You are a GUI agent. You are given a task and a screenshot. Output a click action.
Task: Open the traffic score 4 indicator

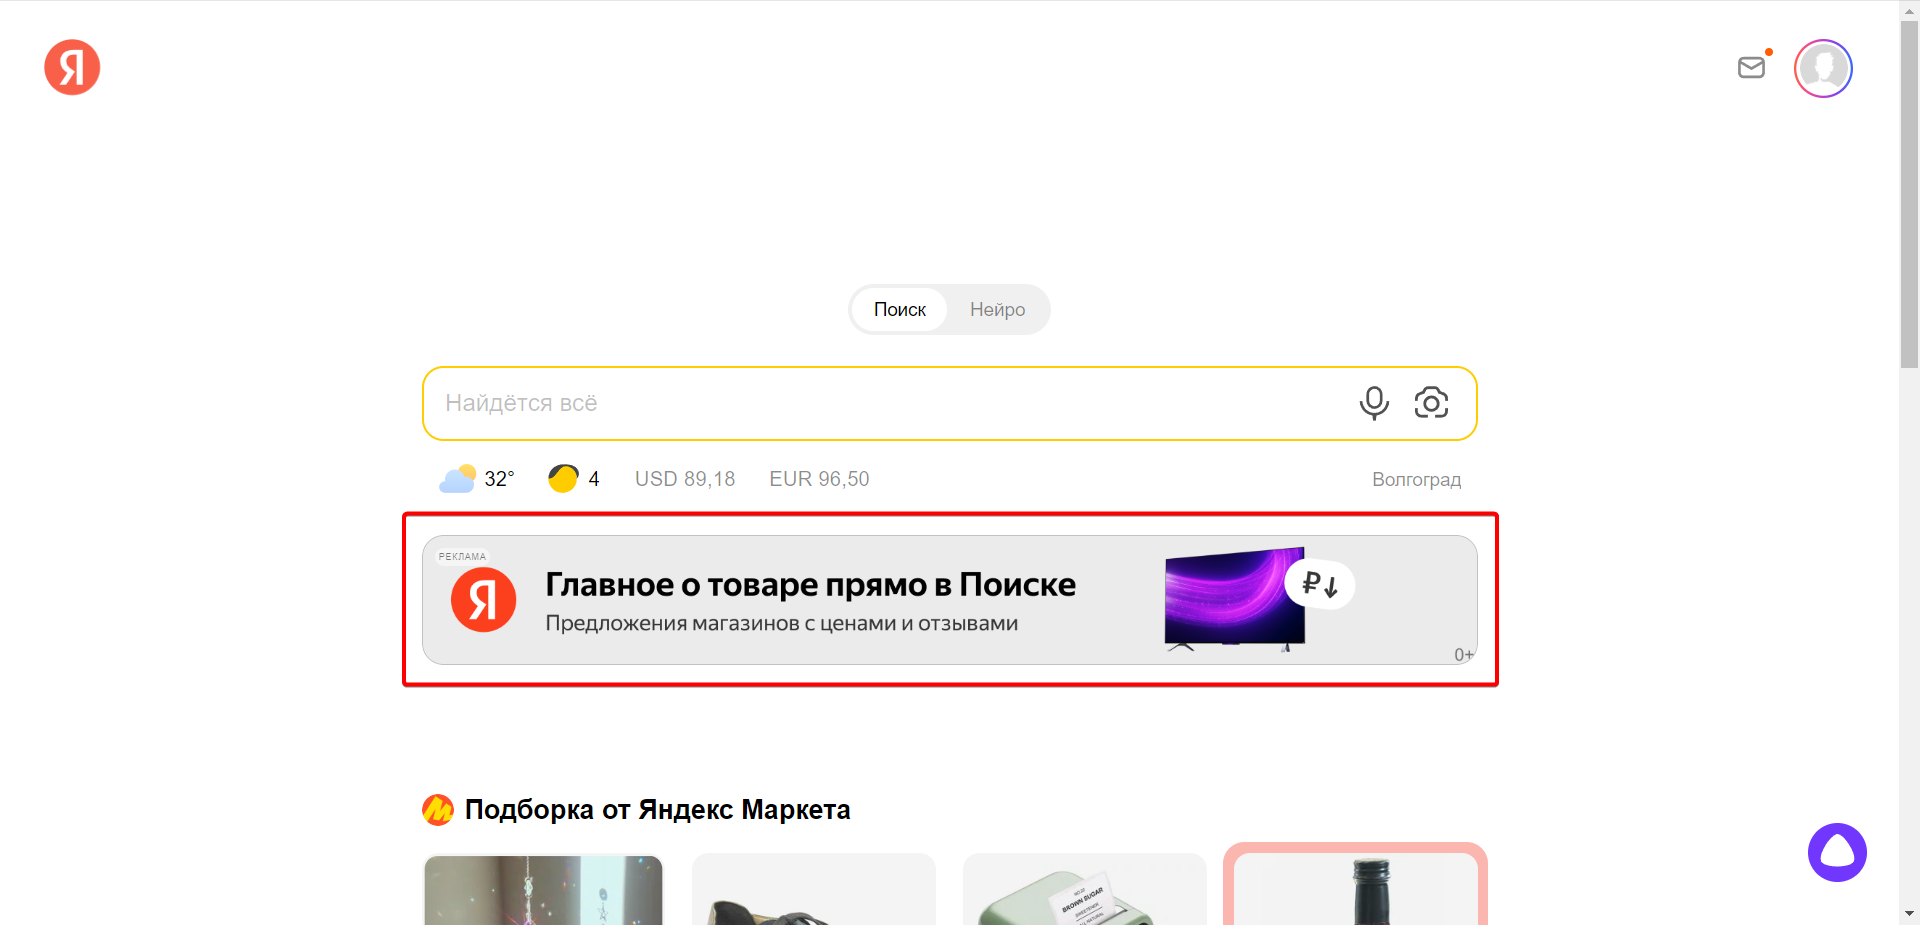pyautogui.click(x=574, y=479)
